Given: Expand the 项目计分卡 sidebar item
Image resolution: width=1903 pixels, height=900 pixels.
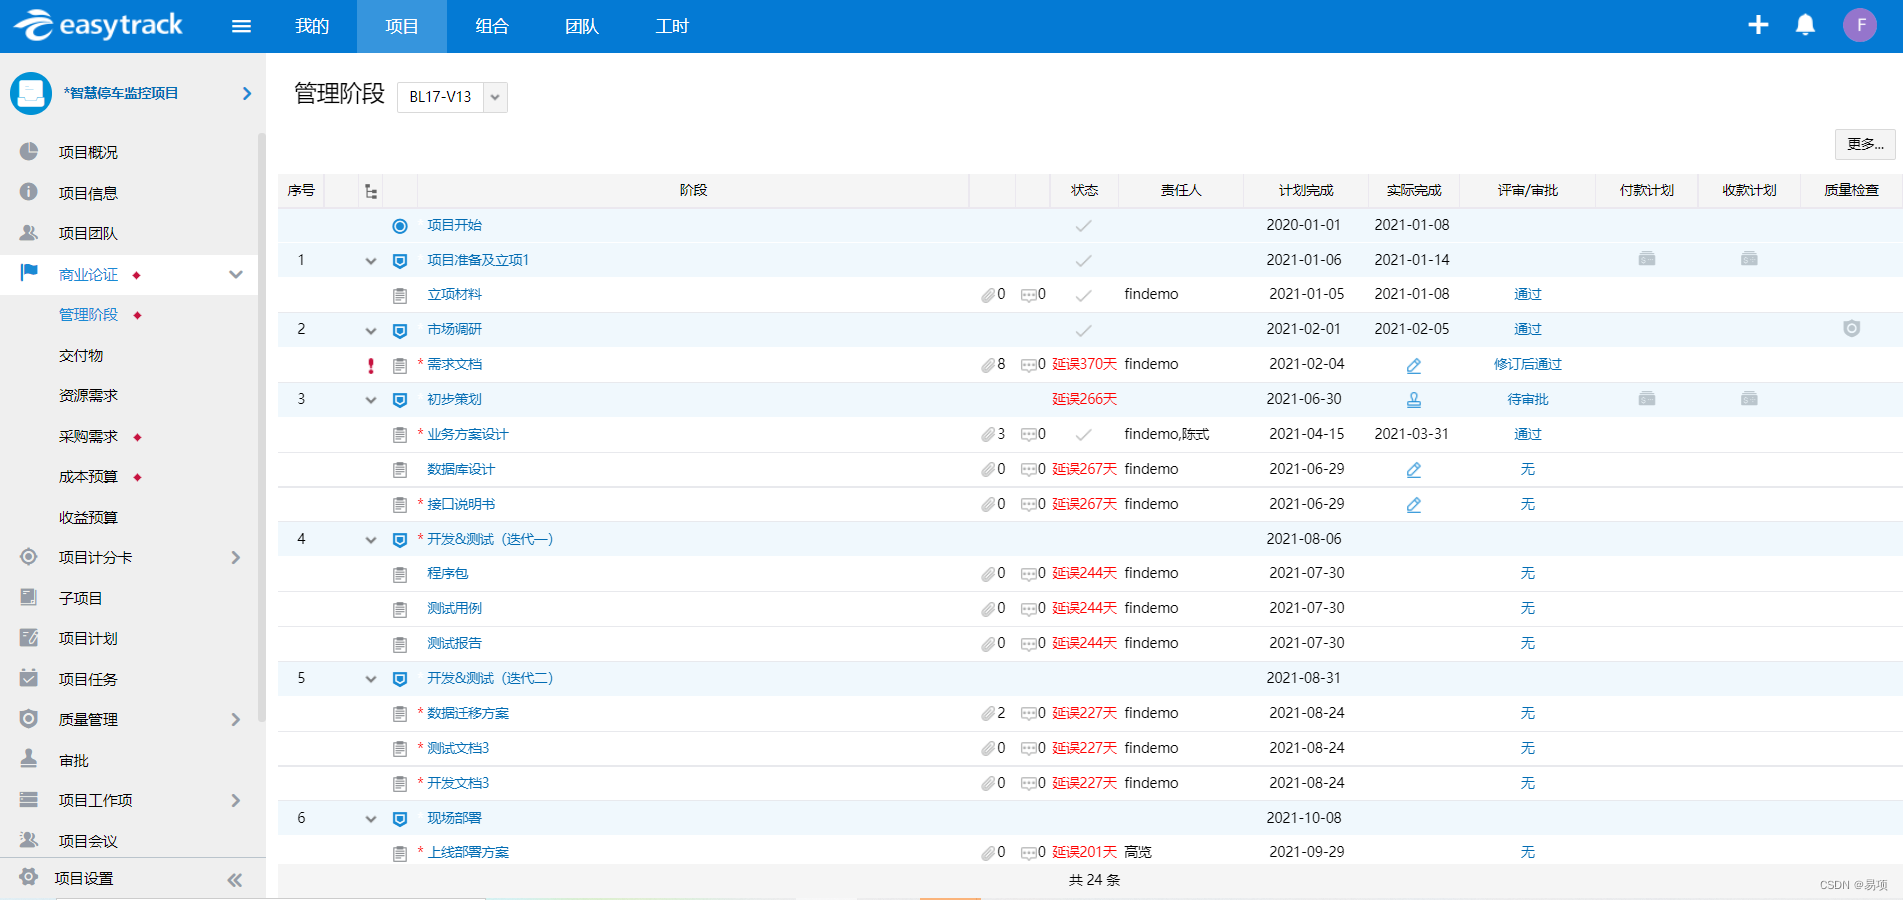Looking at the screenshot, I should pos(236,557).
